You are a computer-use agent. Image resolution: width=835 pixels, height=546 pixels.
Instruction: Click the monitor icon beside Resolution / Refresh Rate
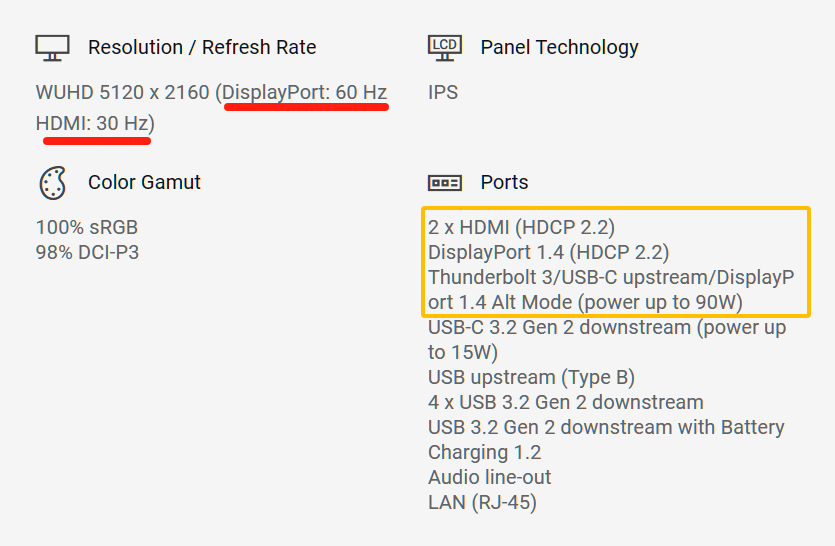point(52,48)
